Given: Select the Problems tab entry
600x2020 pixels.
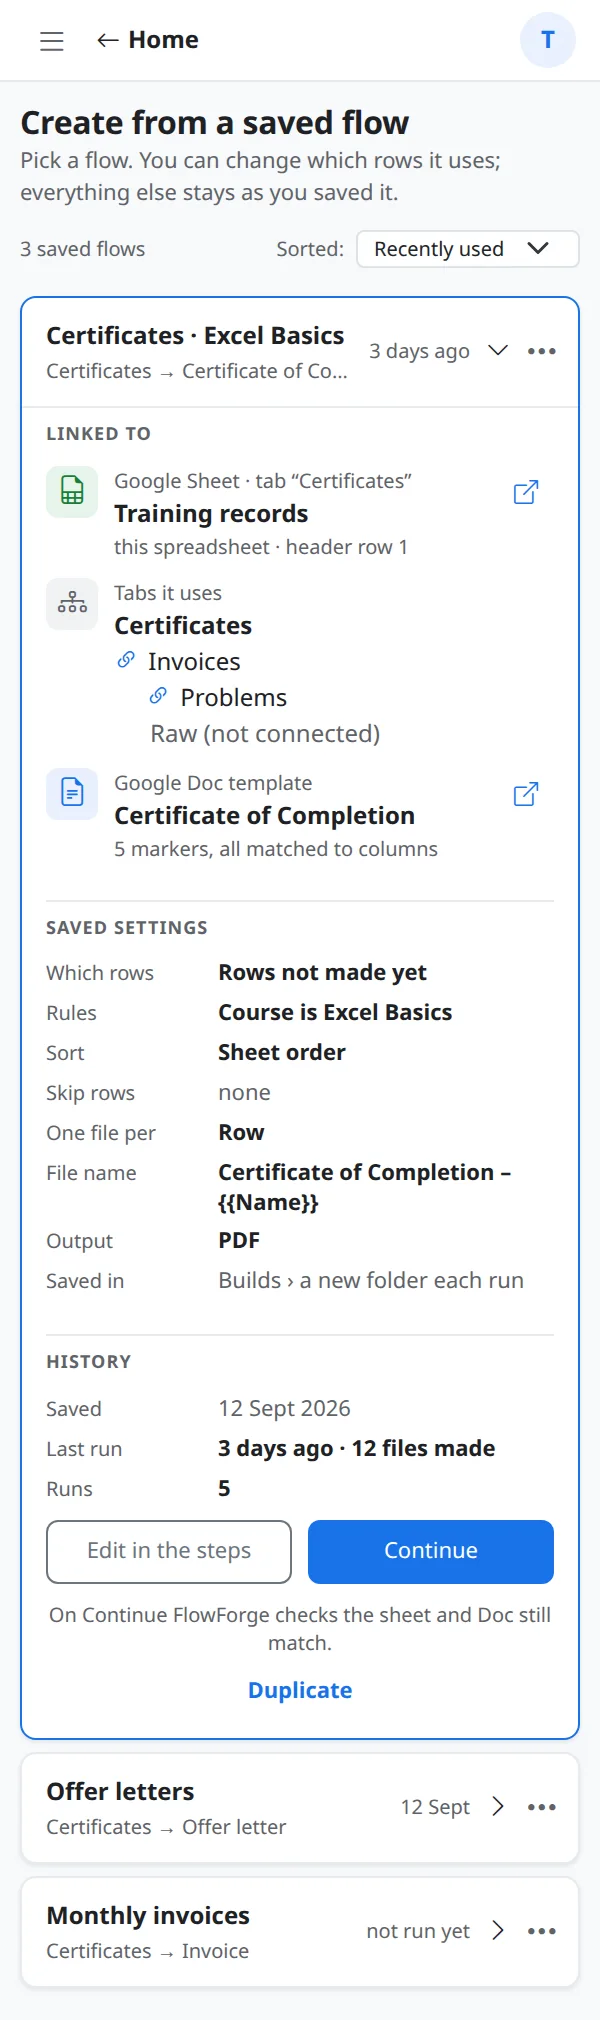Looking at the screenshot, I should (x=234, y=698).
